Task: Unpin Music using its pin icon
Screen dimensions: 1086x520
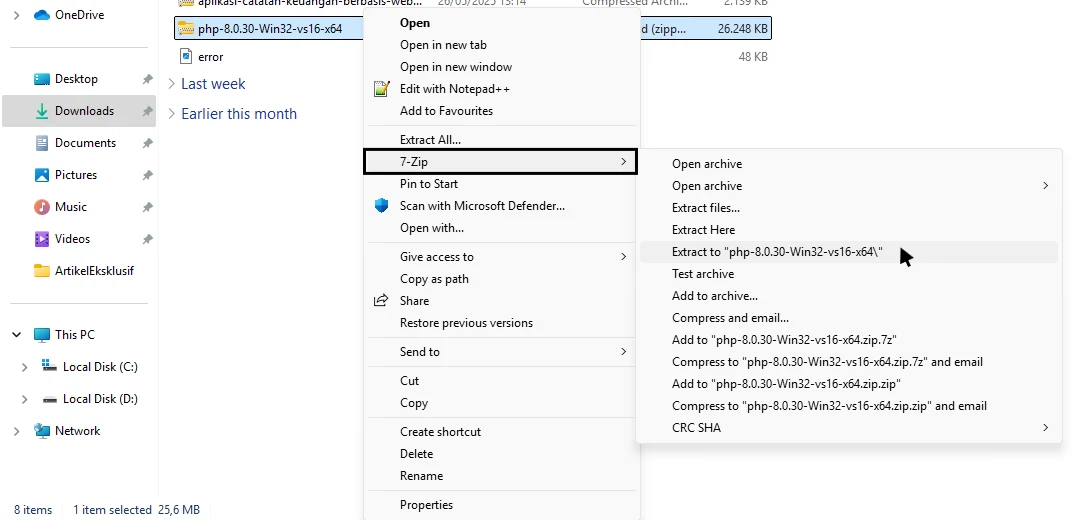Action: click(x=147, y=206)
